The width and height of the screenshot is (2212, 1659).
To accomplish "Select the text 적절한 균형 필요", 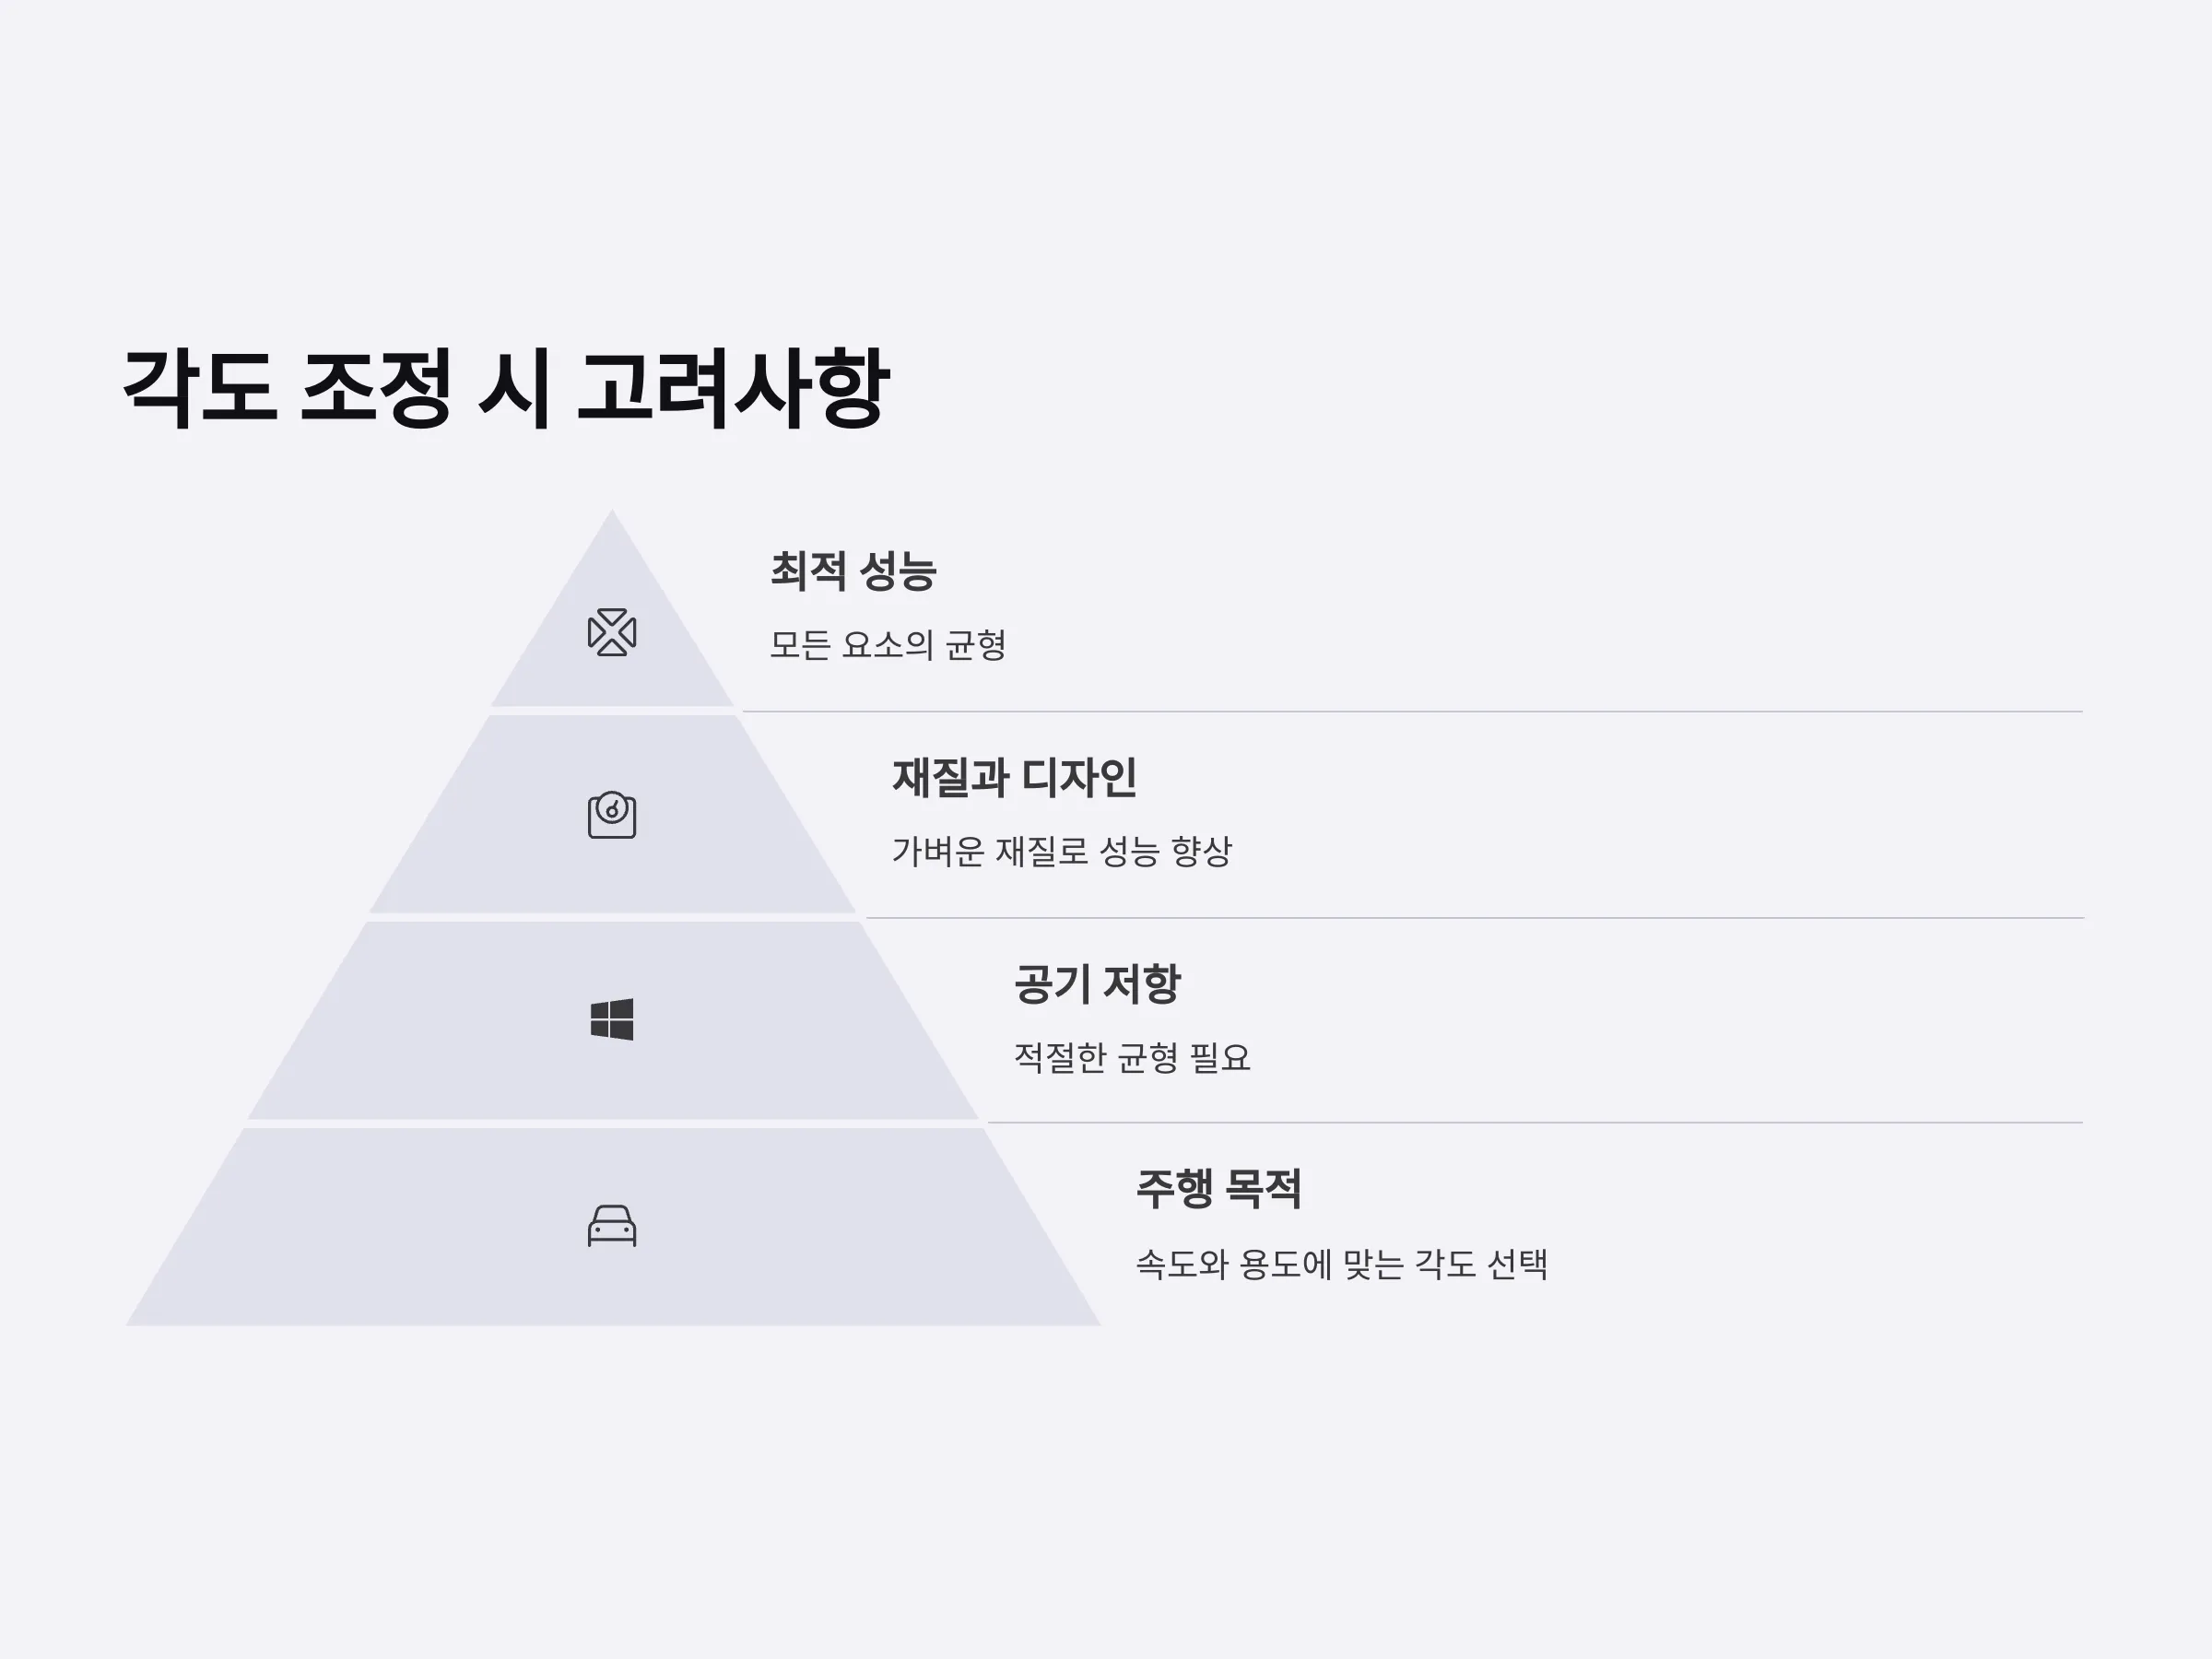I will [x=1132, y=1057].
